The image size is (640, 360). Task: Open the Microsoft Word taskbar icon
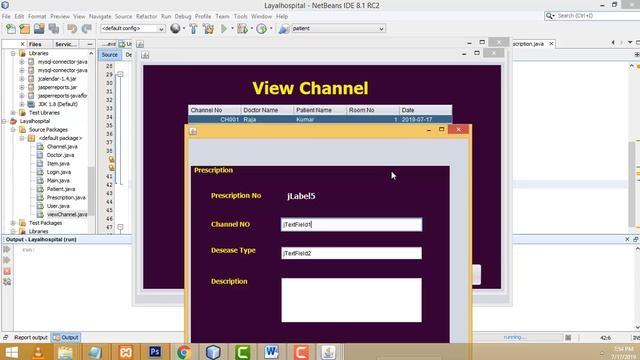pos(271,352)
